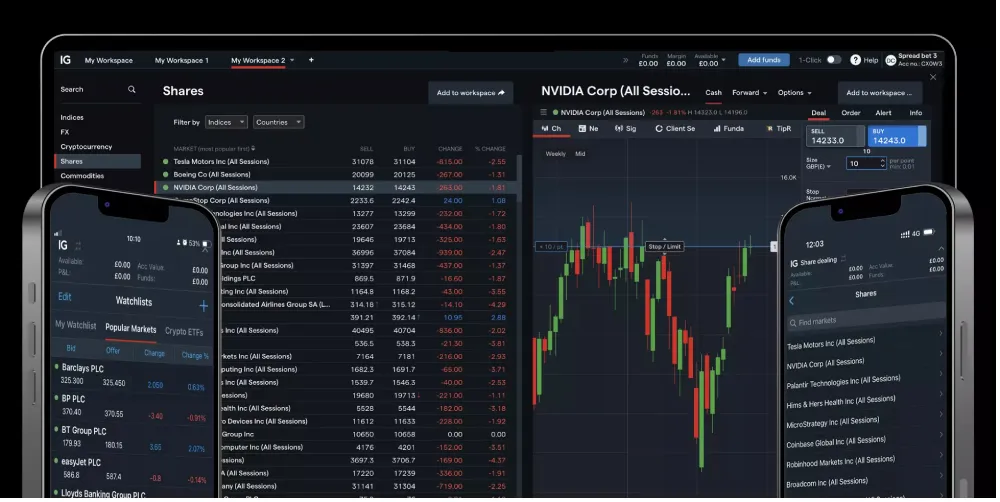Image resolution: width=1000 pixels, height=502 pixels.
Task: Click the sidebar Search field
Action: point(98,89)
